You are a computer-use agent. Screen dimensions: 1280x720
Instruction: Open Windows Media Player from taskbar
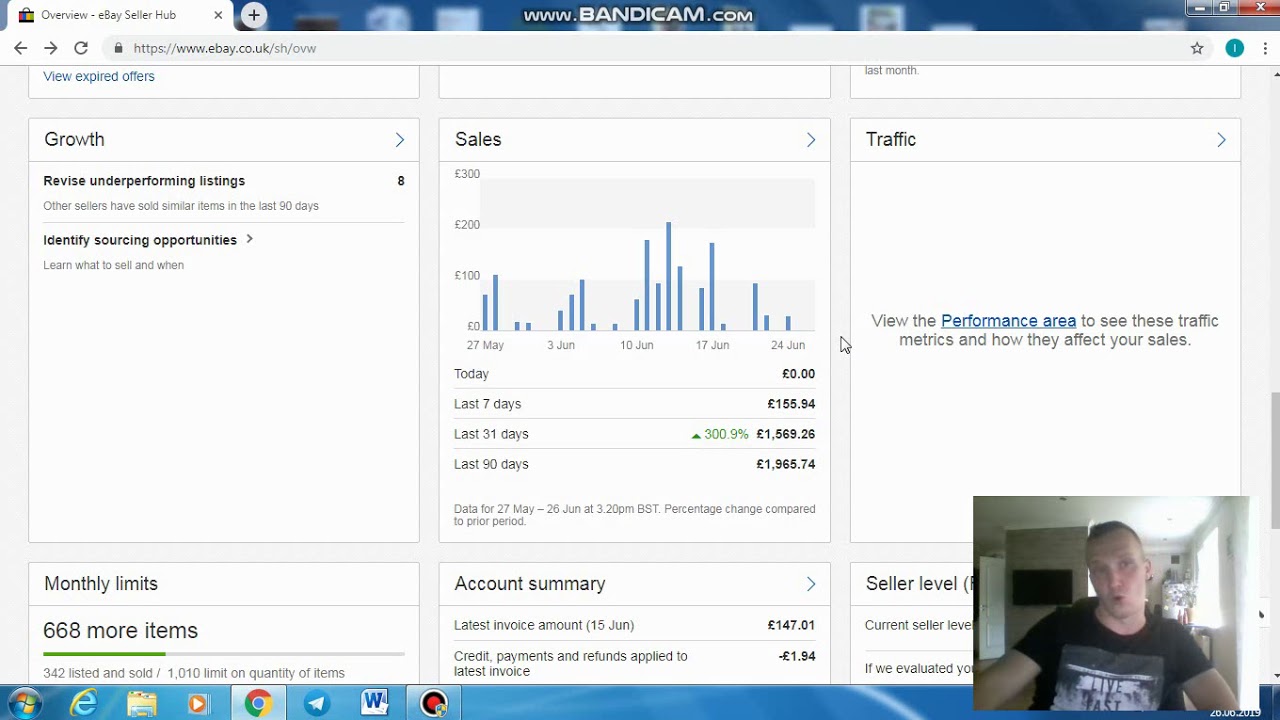point(198,704)
